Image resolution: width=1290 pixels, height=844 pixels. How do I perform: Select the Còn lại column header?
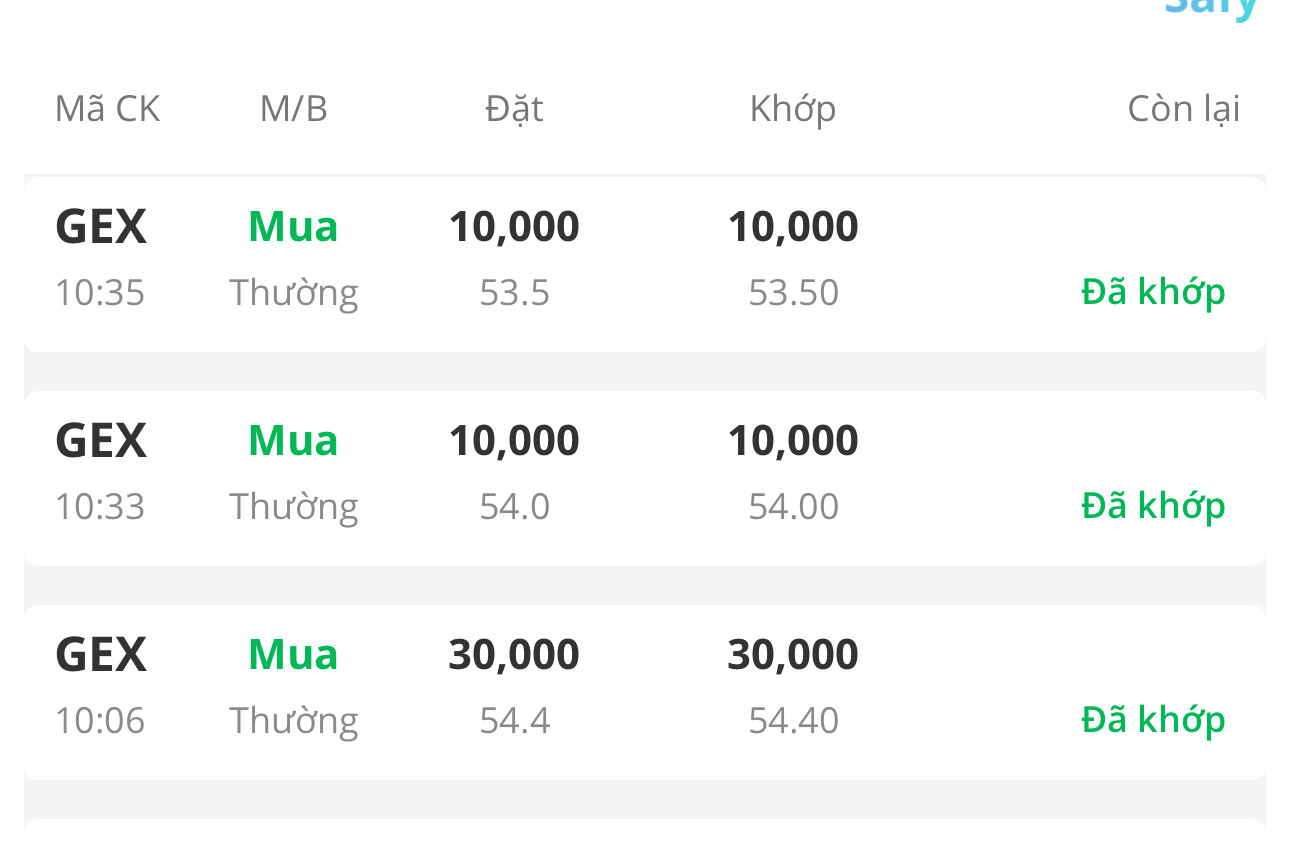[x=1183, y=108]
